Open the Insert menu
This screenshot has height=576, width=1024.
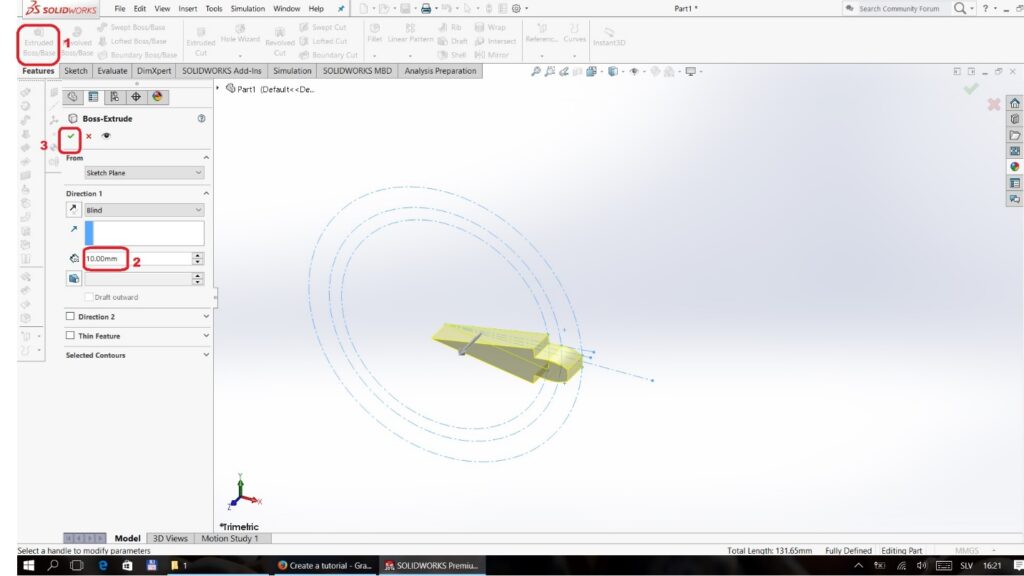click(x=188, y=8)
